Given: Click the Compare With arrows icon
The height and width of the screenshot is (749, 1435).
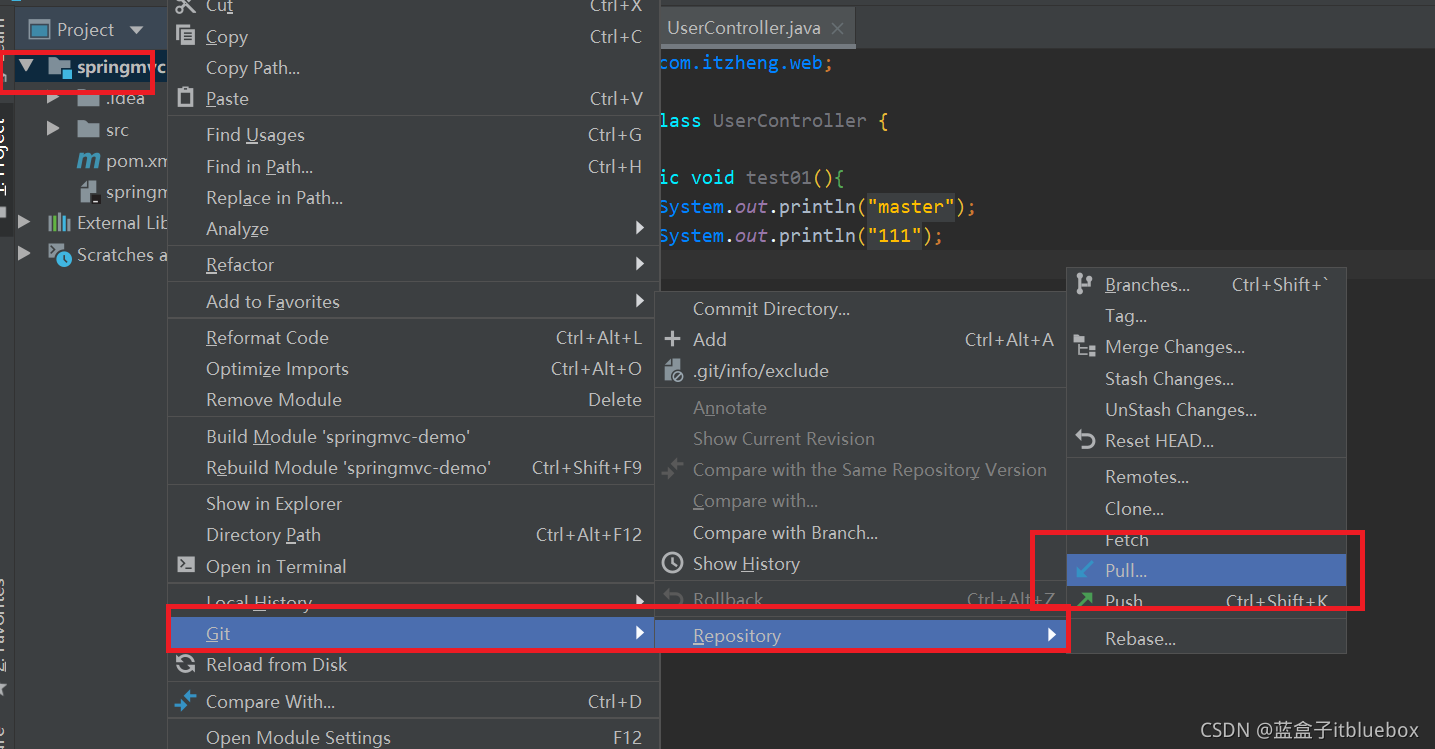Looking at the screenshot, I should (185, 701).
